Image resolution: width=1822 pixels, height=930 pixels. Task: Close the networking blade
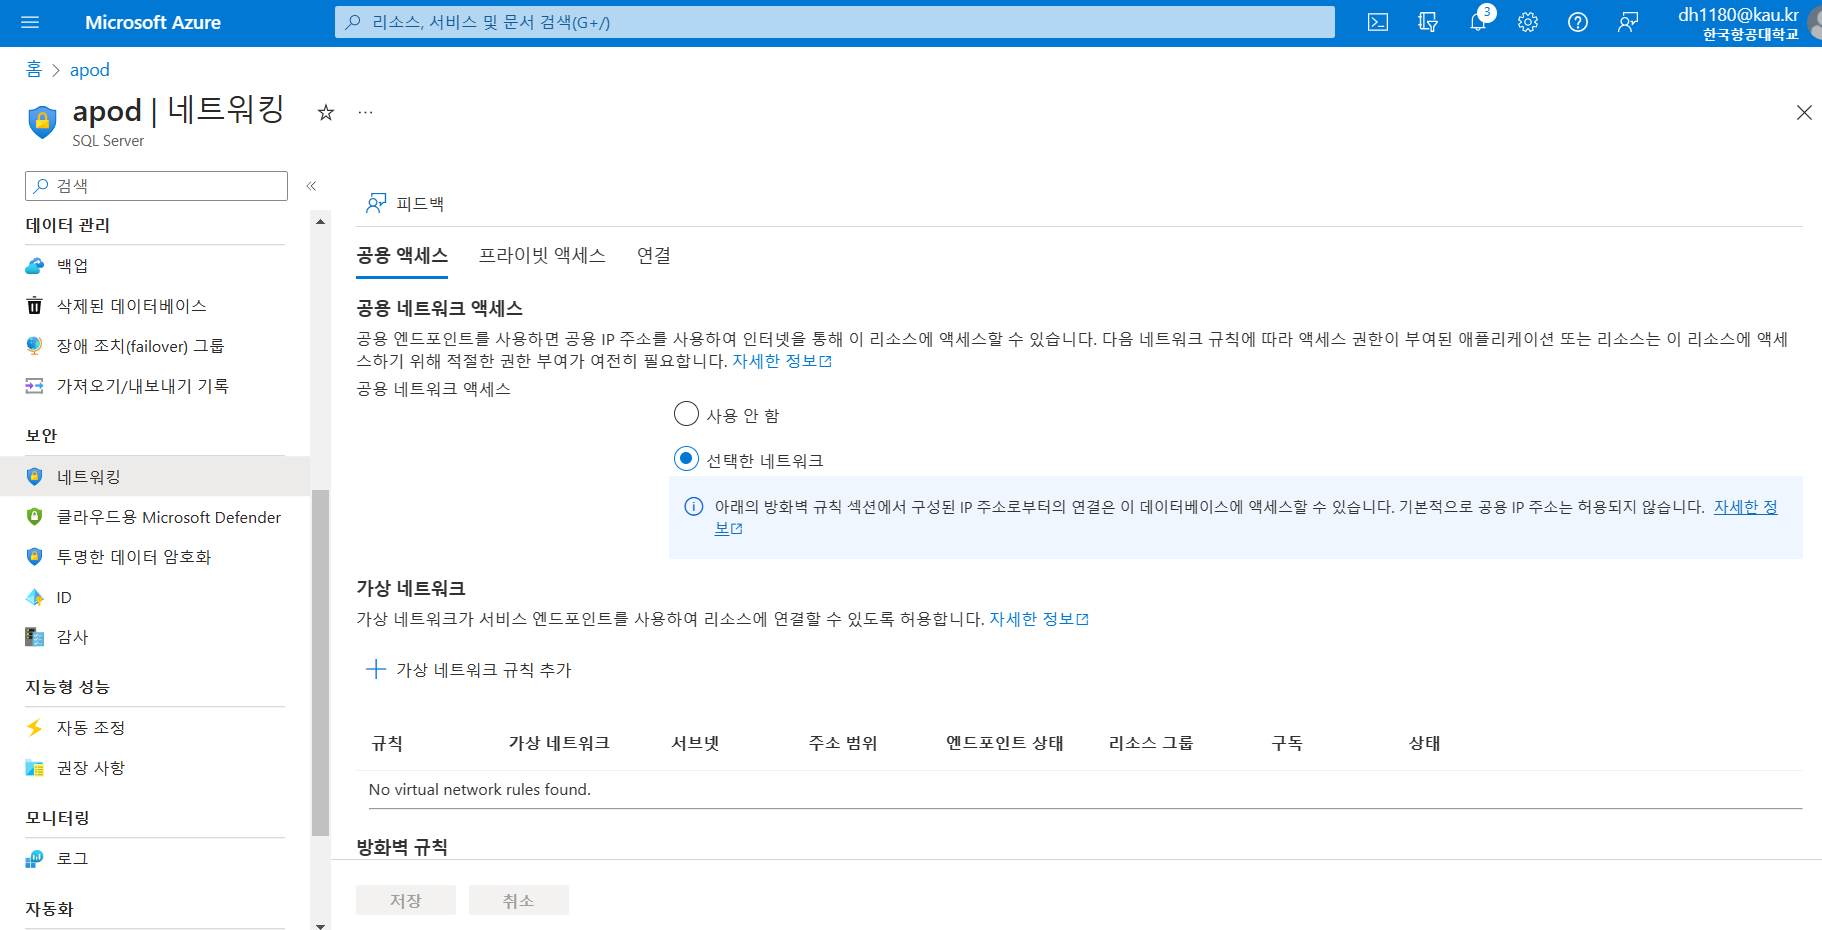coord(1804,113)
